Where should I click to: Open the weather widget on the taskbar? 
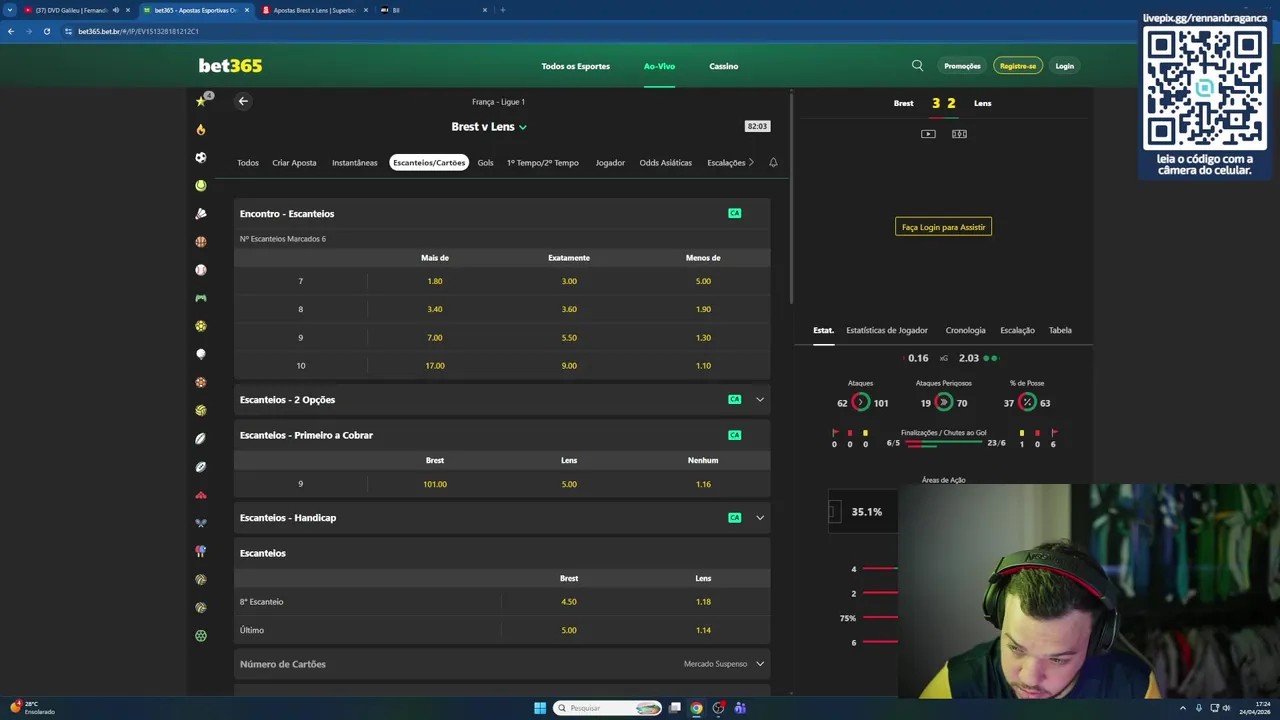[x=32, y=707]
